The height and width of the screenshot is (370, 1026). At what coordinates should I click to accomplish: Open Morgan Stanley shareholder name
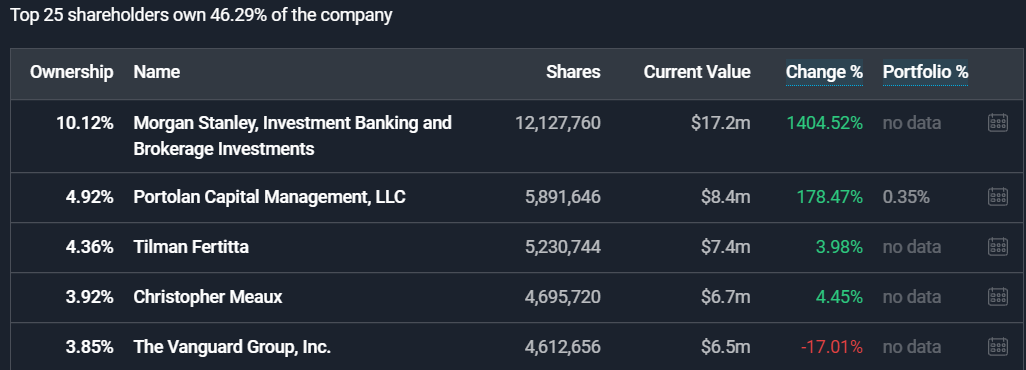[x=292, y=136]
